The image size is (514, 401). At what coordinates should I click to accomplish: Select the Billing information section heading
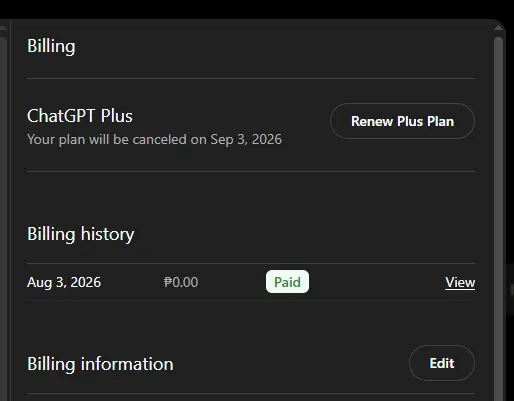[100, 364]
